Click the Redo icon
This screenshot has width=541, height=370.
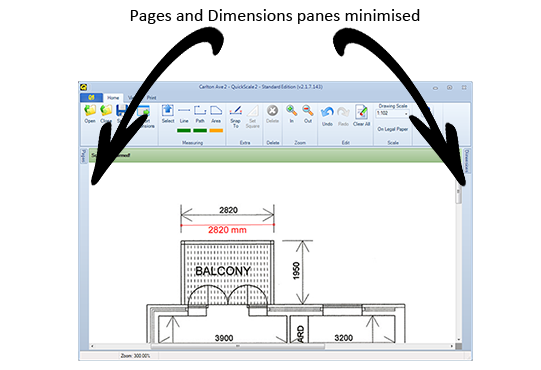343,116
